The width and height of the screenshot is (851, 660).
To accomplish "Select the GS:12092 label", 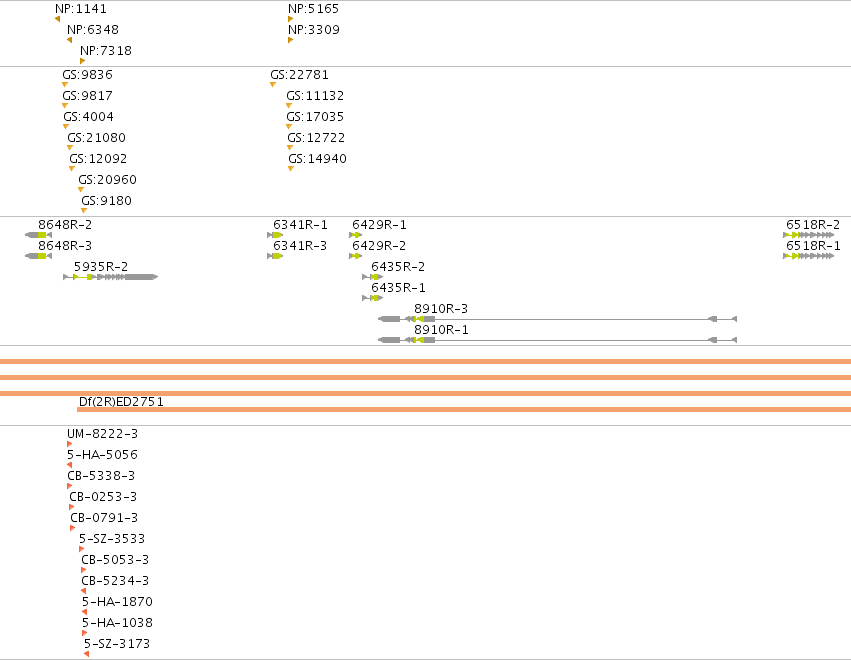I will coord(98,158).
